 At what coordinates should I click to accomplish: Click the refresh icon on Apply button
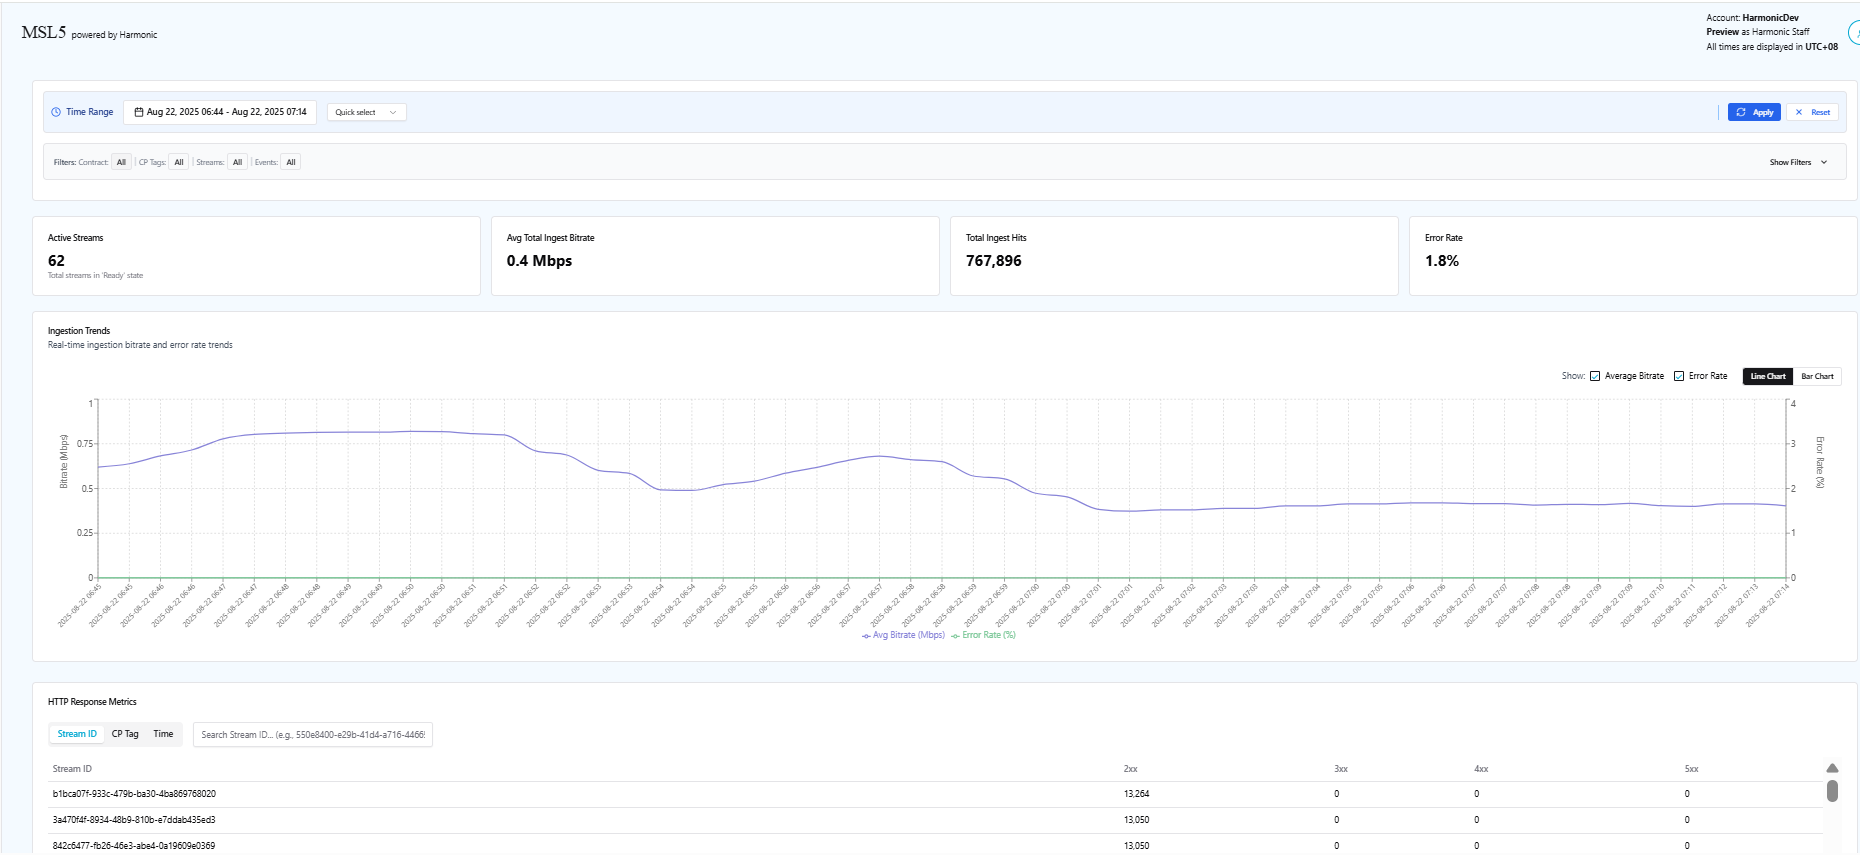pyautogui.click(x=1741, y=112)
